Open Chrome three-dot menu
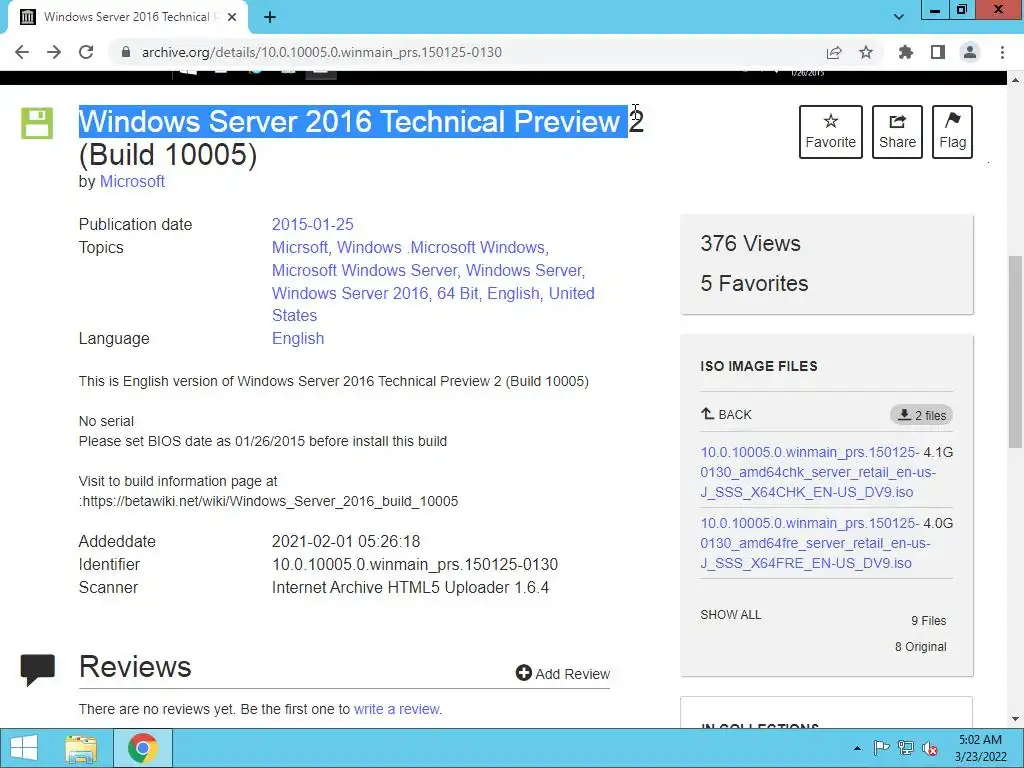1024x768 pixels. (x=1002, y=52)
